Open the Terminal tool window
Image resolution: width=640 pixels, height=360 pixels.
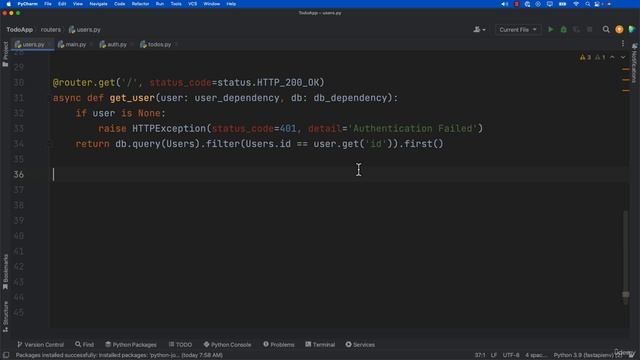[x=320, y=344]
